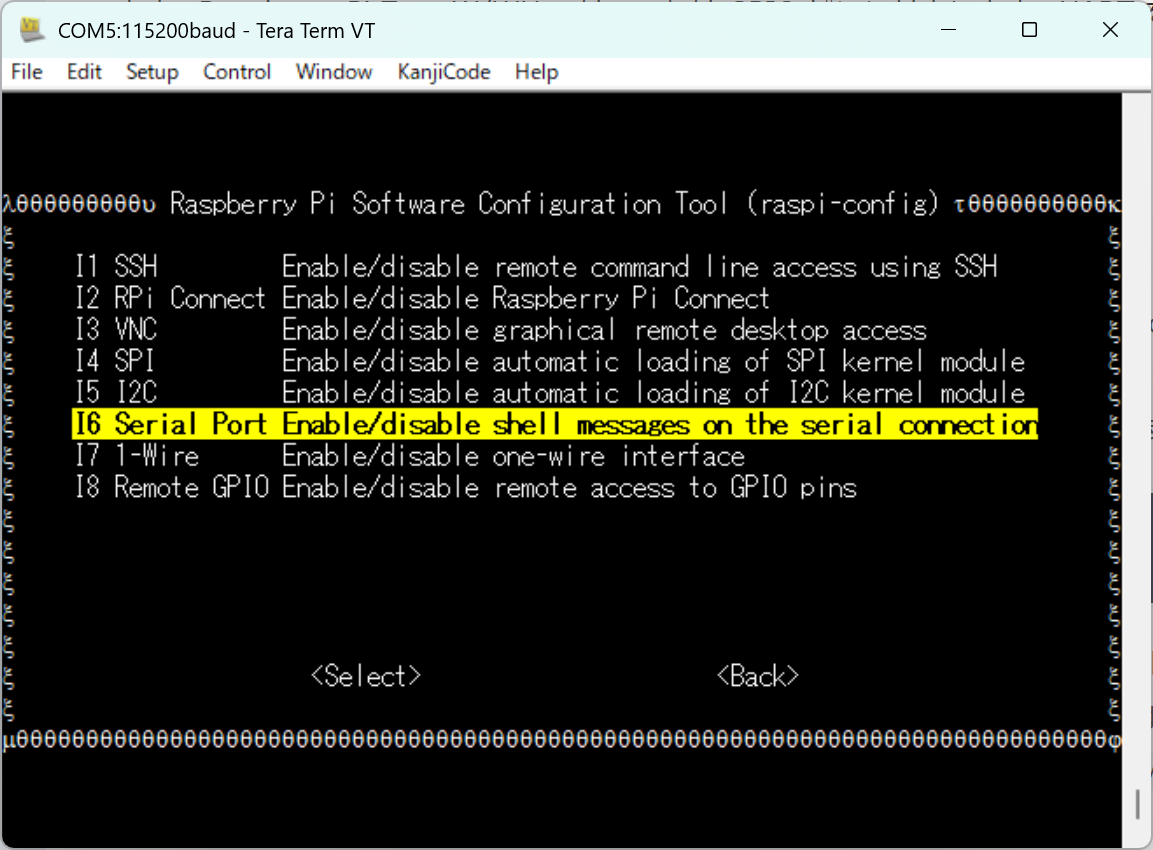1153x850 pixels.
Task: Select the I8 Remote GPIO row
Action: 466,488
